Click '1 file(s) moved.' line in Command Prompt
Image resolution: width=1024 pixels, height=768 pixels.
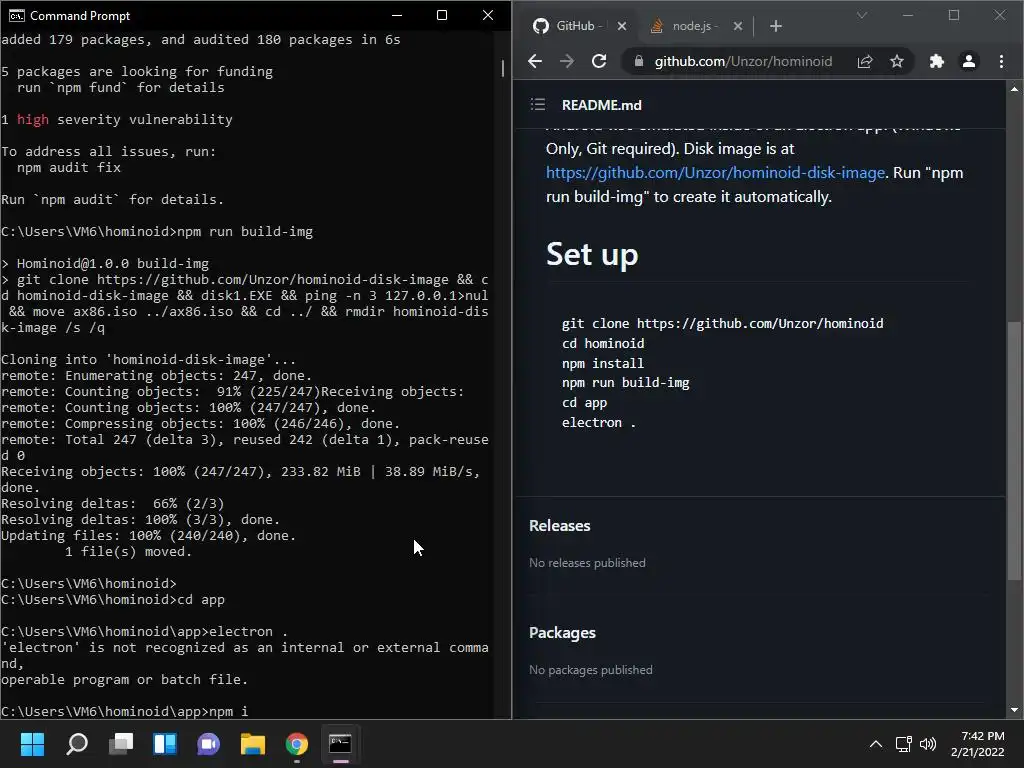[x=128, y=552]
